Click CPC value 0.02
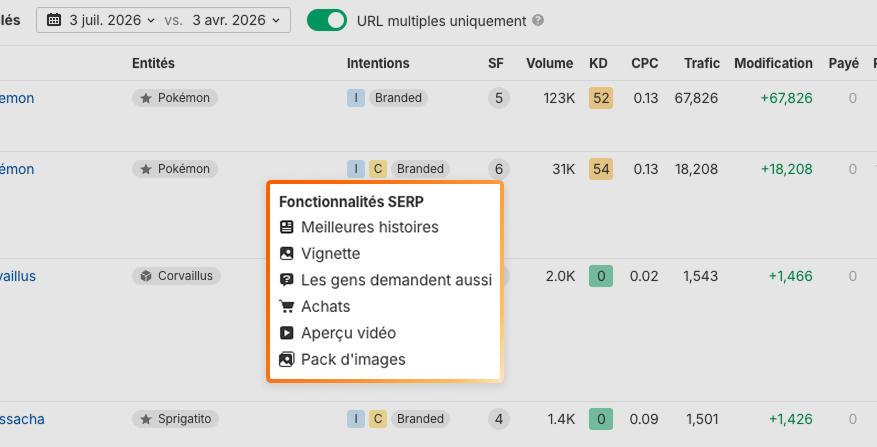The image size is (877, 447). 644,276
